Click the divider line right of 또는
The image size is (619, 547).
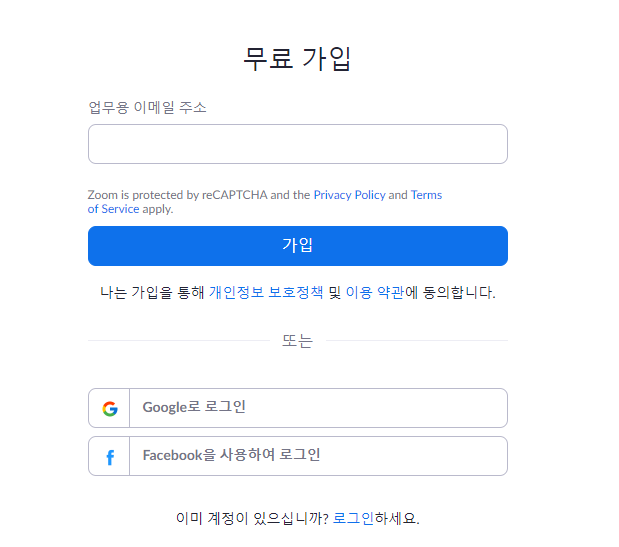tap(416, 341)
